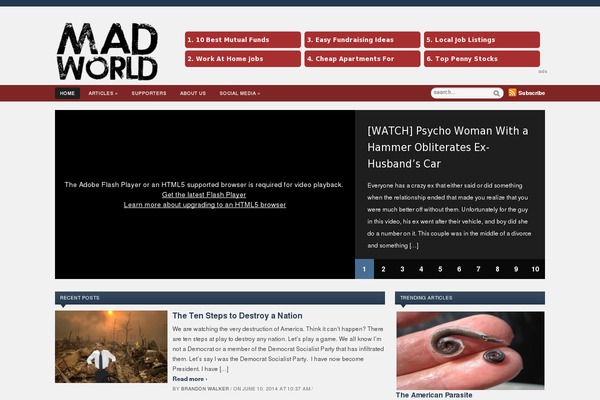This screenshot has height=400, width=600.
Task: Click the parasite worm trending thumbnail
Action: click(x=470, y=351)
